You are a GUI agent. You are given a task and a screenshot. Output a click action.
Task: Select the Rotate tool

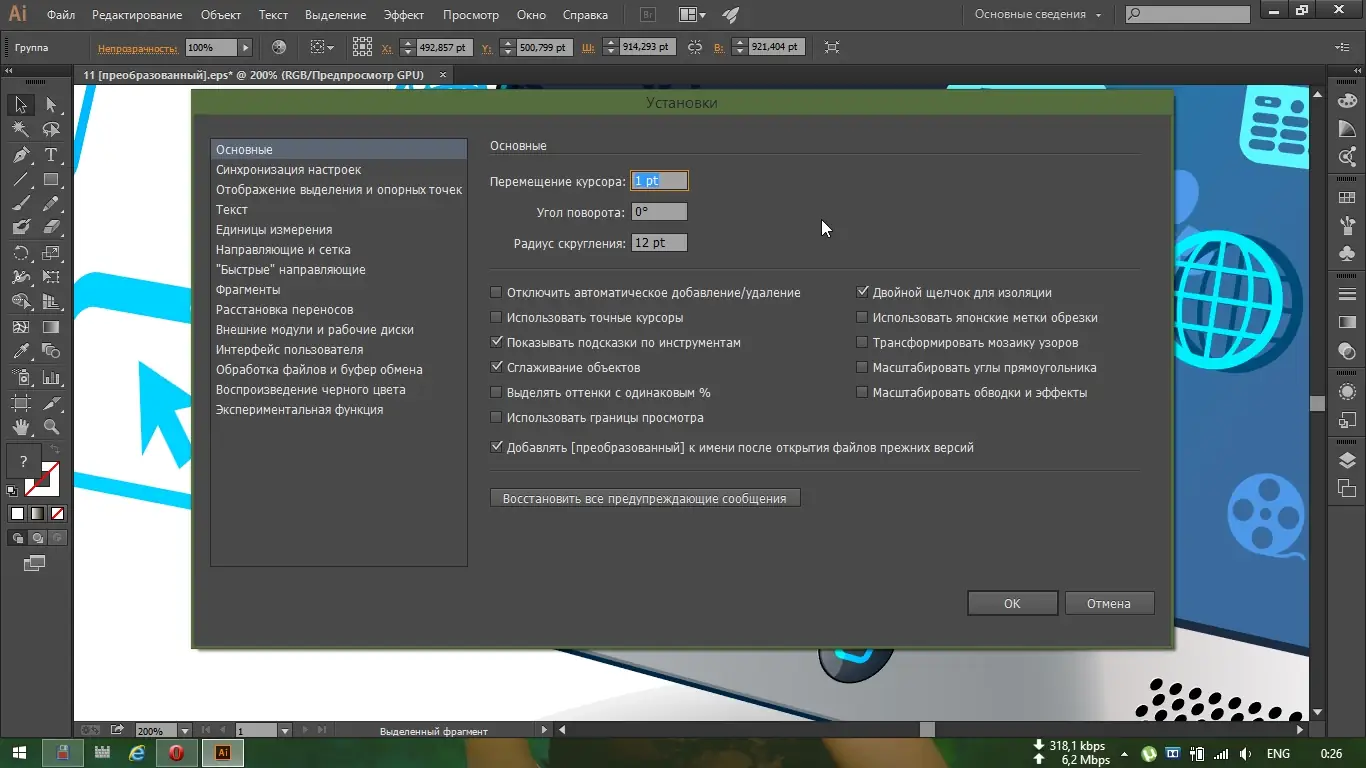tap(21, 253)
